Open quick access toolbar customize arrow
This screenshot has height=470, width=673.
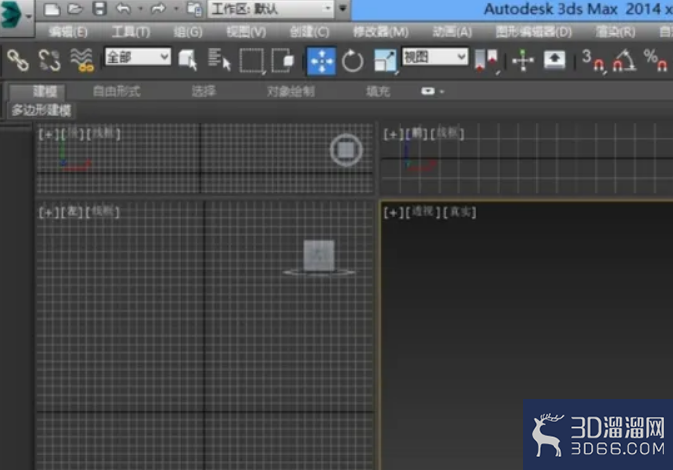click(x=343, y=9)
